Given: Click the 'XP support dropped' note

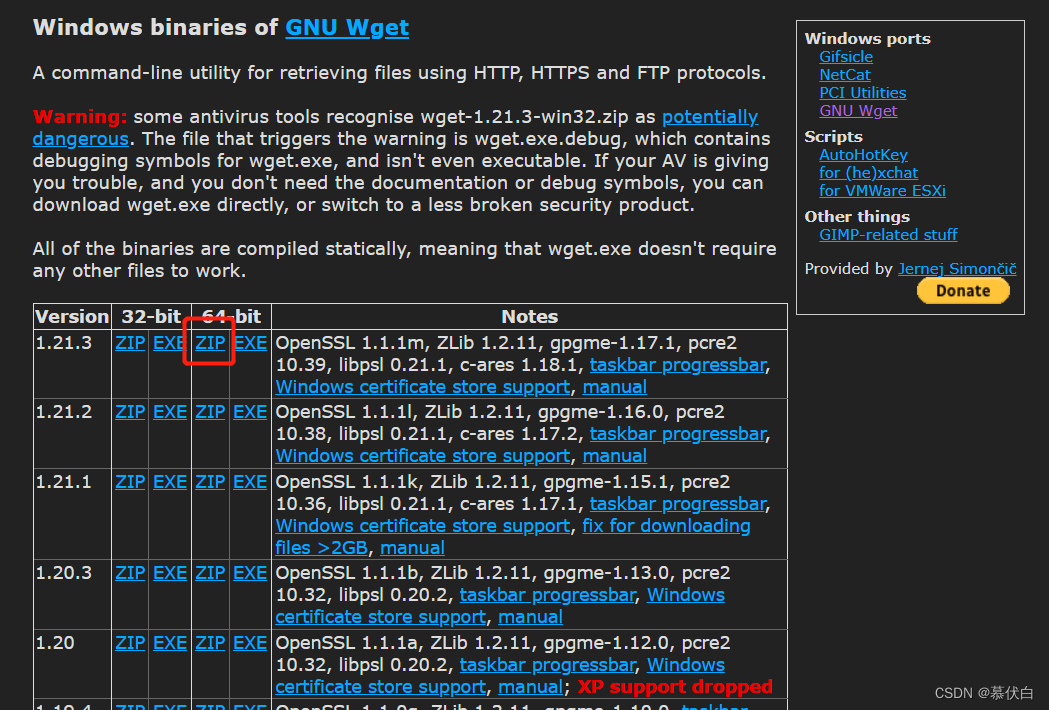Looking at the screenshot, I should point(675,687).
